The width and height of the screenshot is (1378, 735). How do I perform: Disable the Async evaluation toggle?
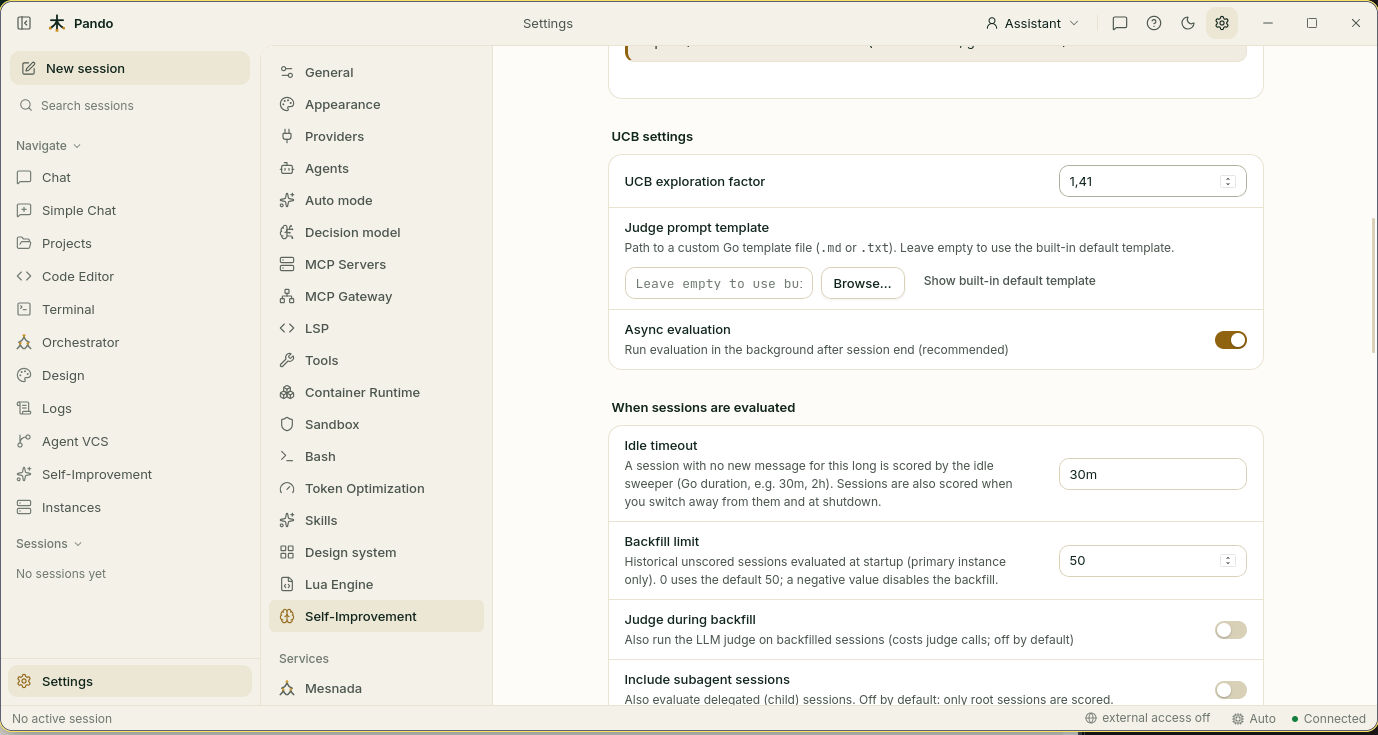[1231, 340]
